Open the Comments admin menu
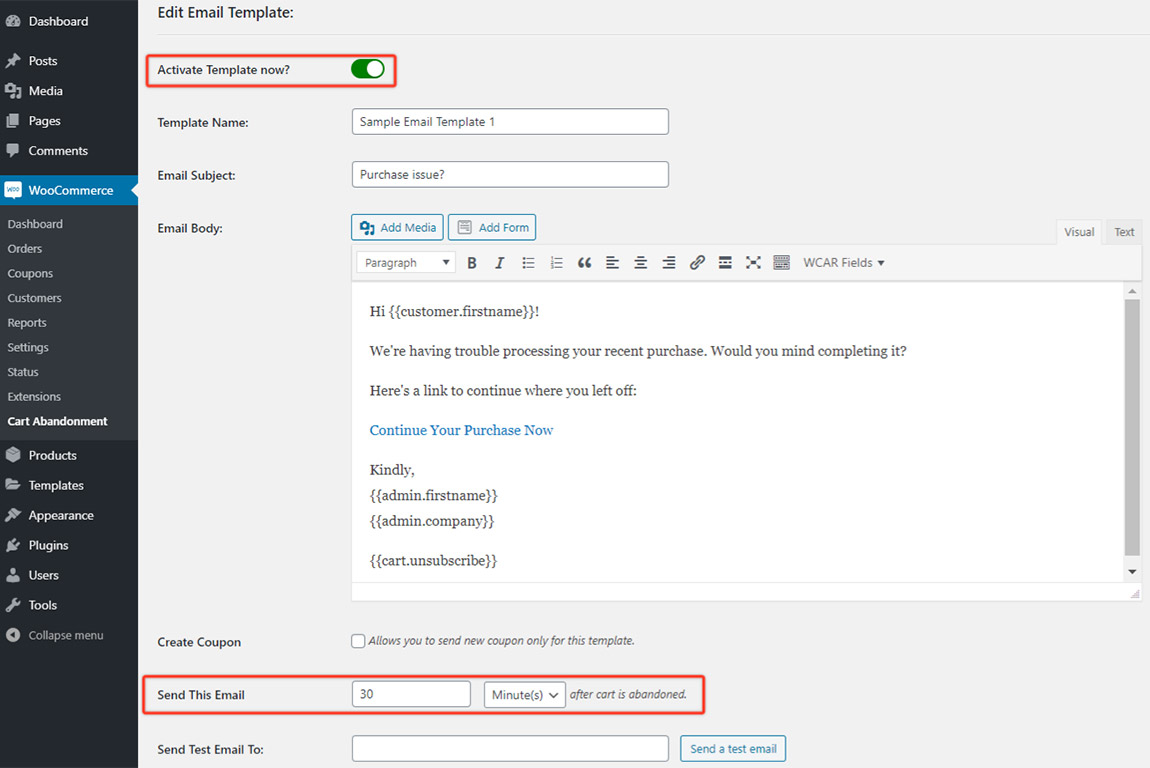1150x768 pixels. (x=69, y=151)
